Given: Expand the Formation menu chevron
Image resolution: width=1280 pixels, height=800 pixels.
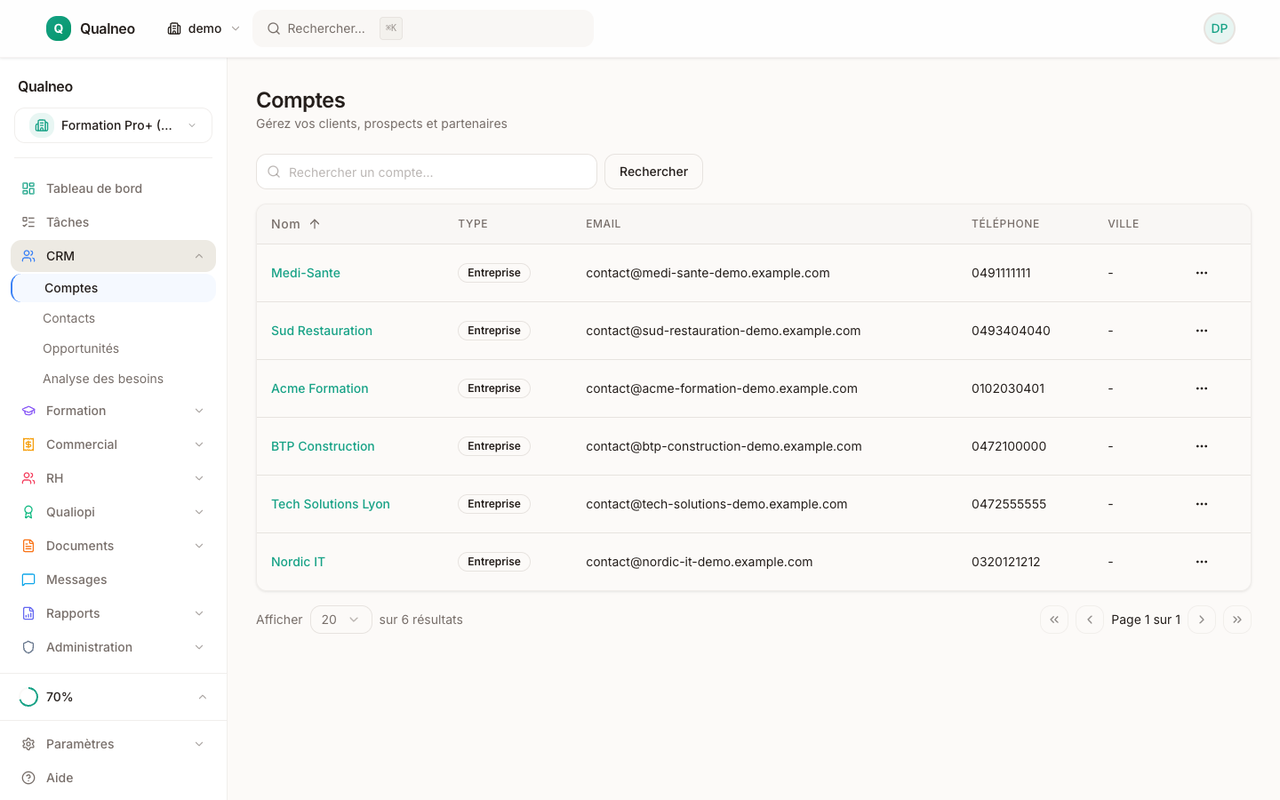Looking at the screenshot, I should pyautogui.click(x=199, y=411).
